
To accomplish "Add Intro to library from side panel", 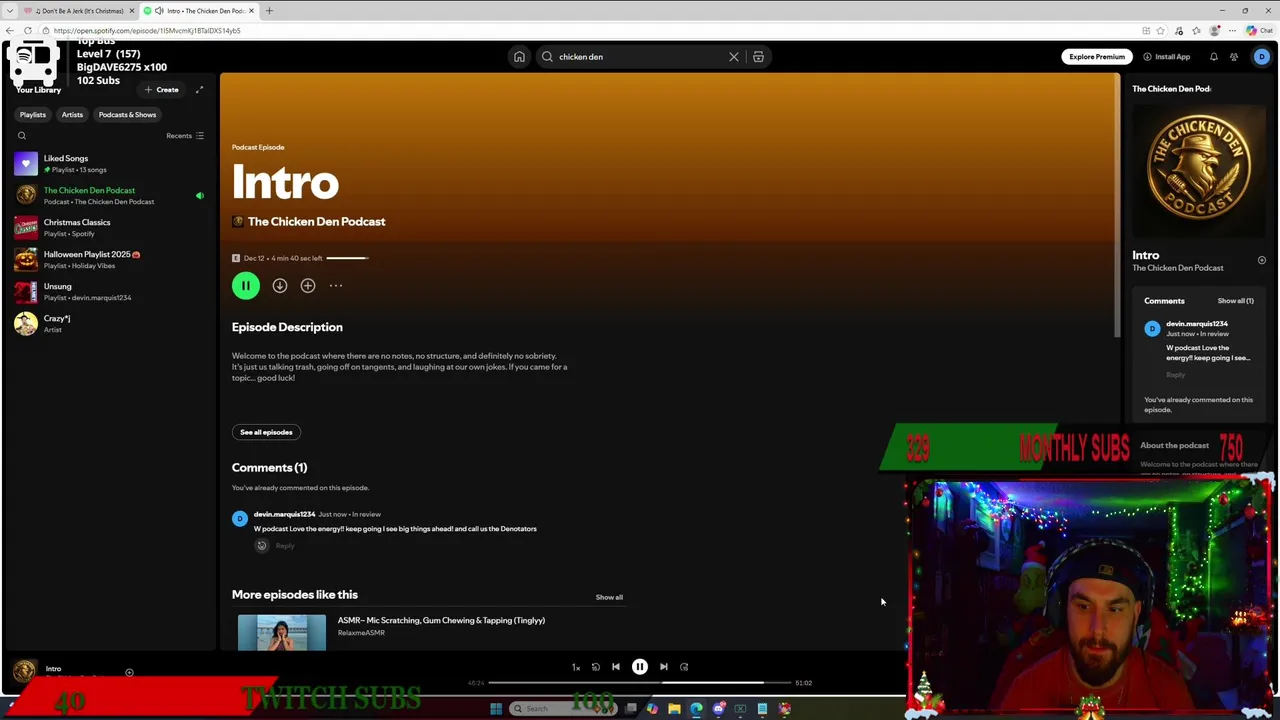I will 1262,260.
